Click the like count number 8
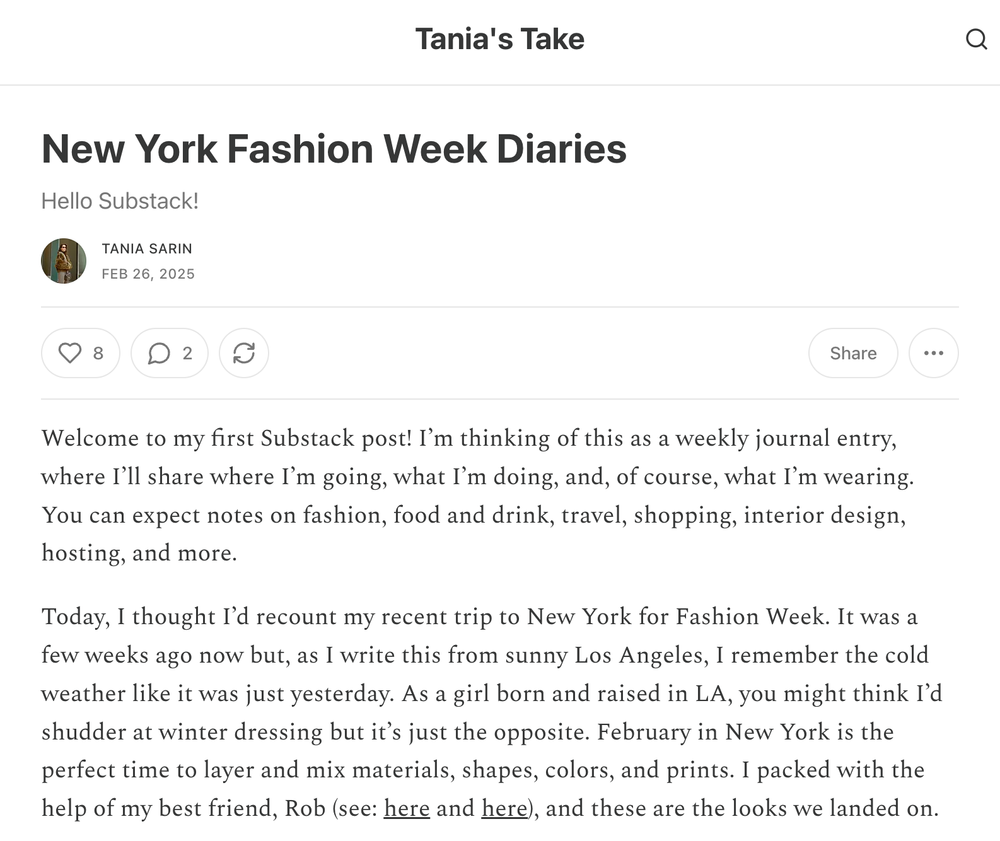This screenshot has width=1000, height=841. (98, 353)
